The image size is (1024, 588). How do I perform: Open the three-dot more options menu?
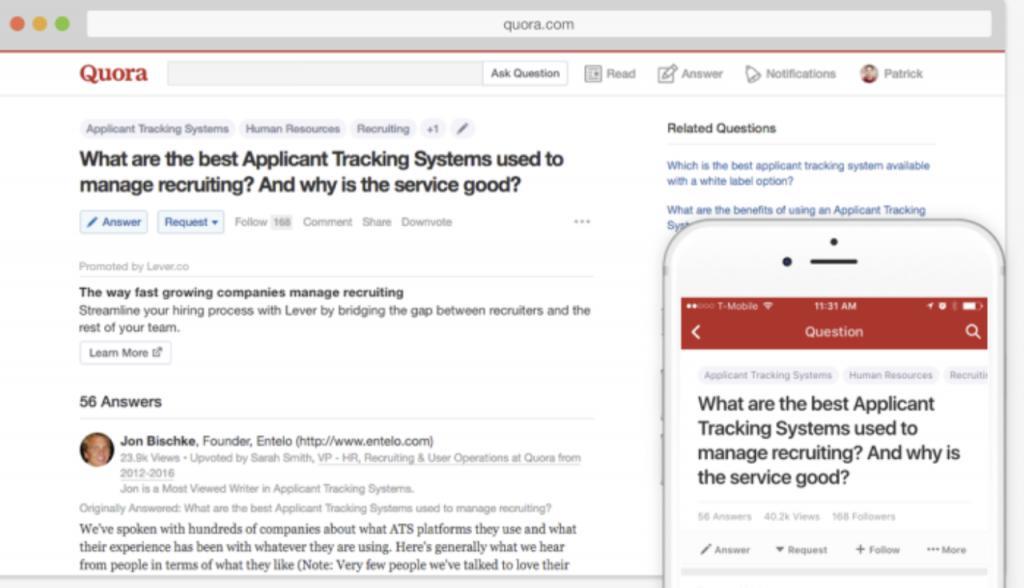click(x=582, y=221)
